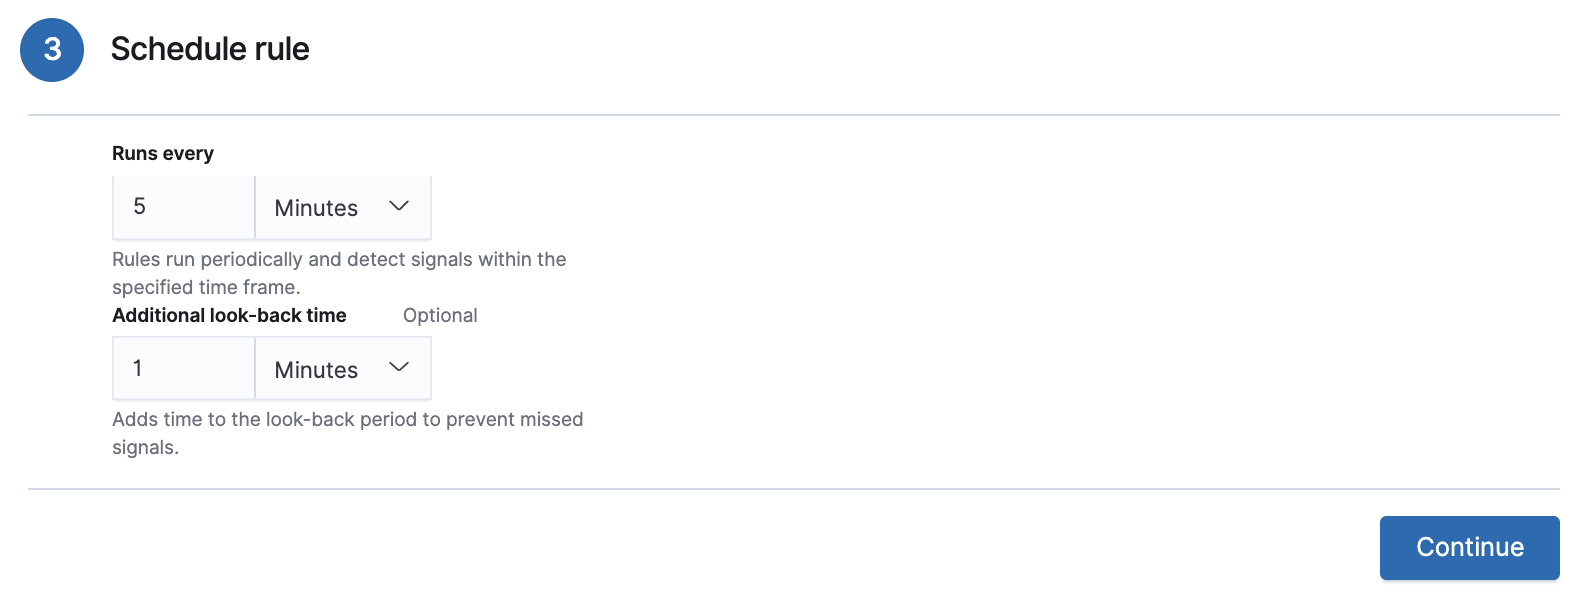
Task: Click the Runs every dropdown chevron arrow
Action: tap(399, 206)
